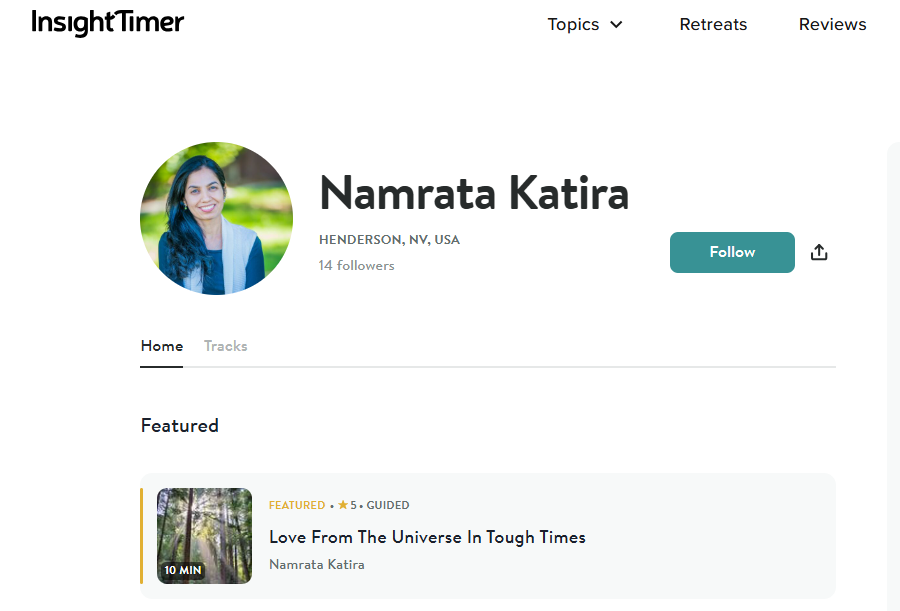Click Namrata Katira's profile photo
The width and height of the screenshot is (900, 611).
click(216, 218)
